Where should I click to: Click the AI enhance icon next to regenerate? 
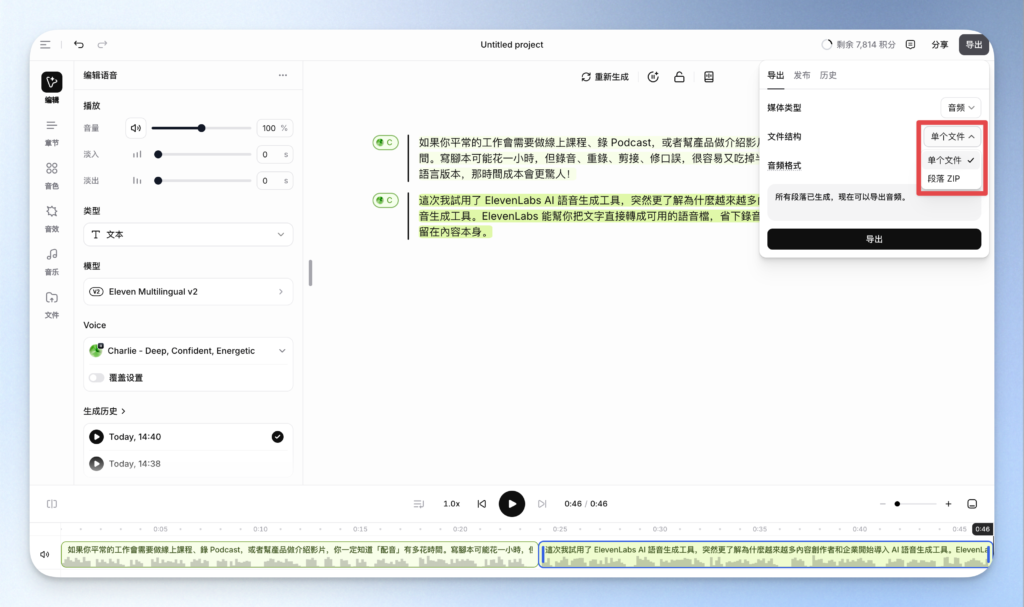[653, 77]
